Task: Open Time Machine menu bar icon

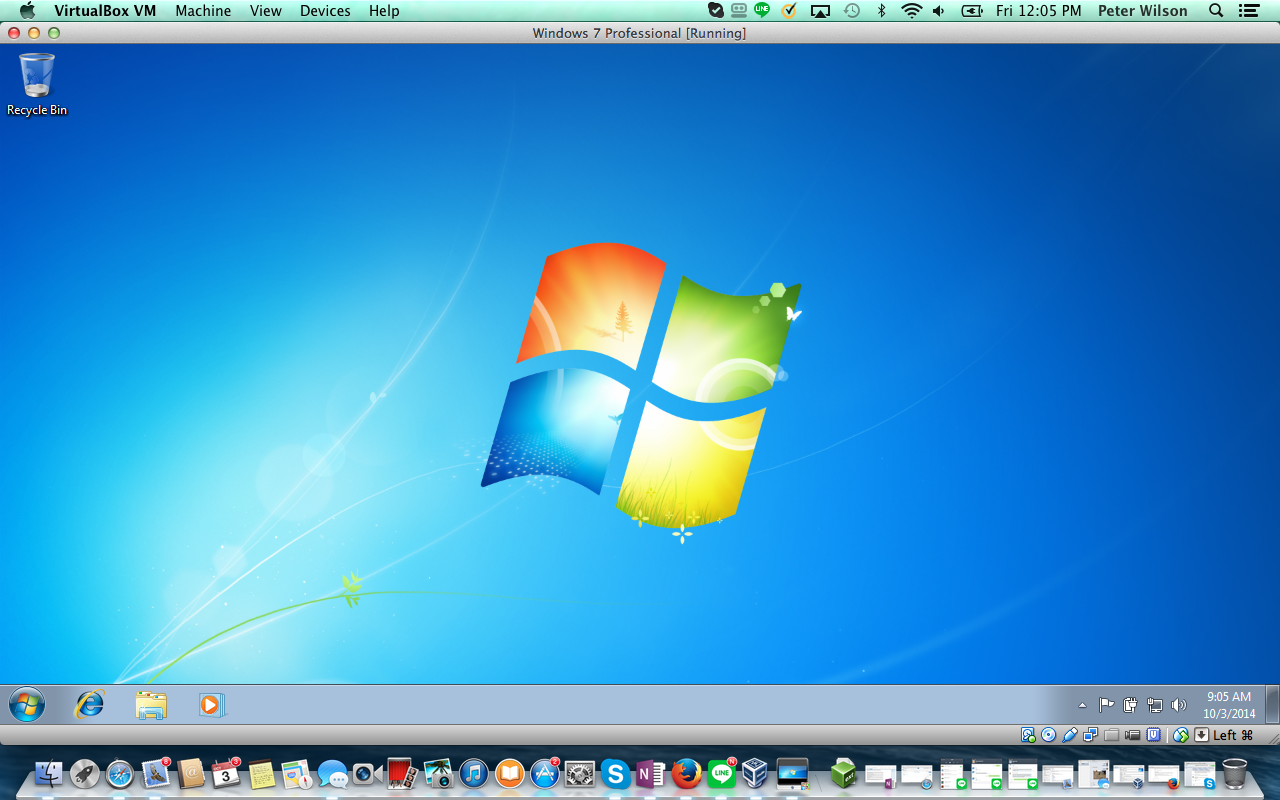Action: coord(852,11)
